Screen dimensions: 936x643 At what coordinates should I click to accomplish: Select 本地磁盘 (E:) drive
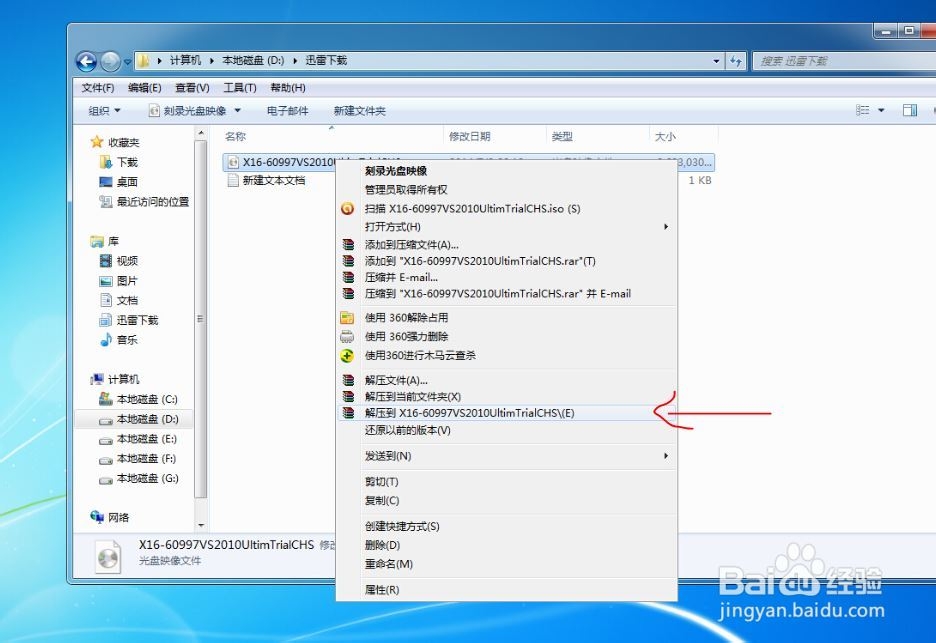pos(138,439)
